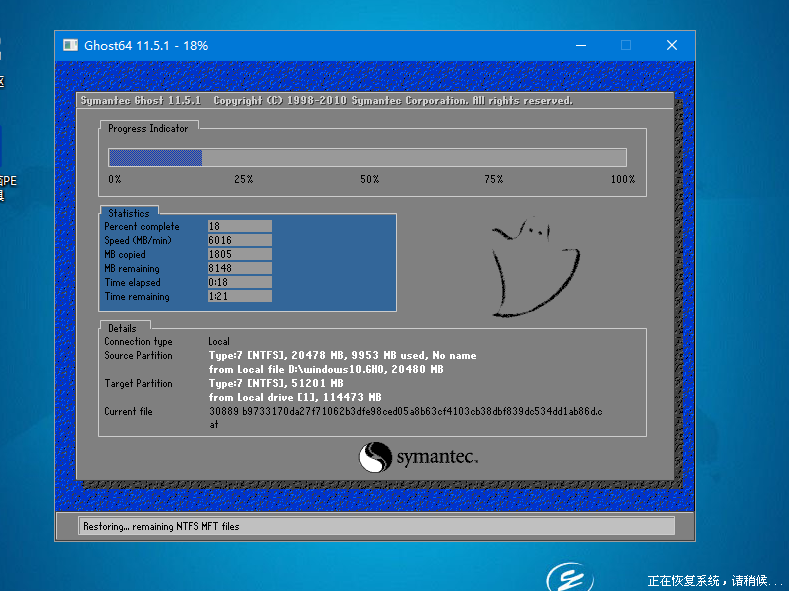The height and width of the screenshot is (591, 789).
Task: Click the 50% progress marker label
Action: (369, 179)
